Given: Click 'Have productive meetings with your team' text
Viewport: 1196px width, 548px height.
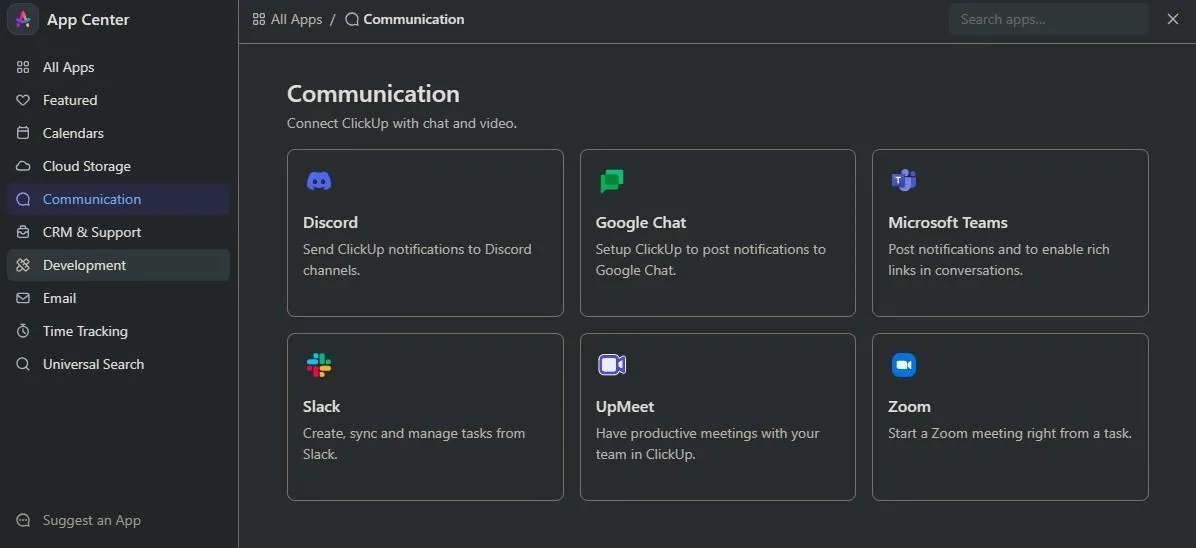Looking at the screenshot, I should 707,443.
